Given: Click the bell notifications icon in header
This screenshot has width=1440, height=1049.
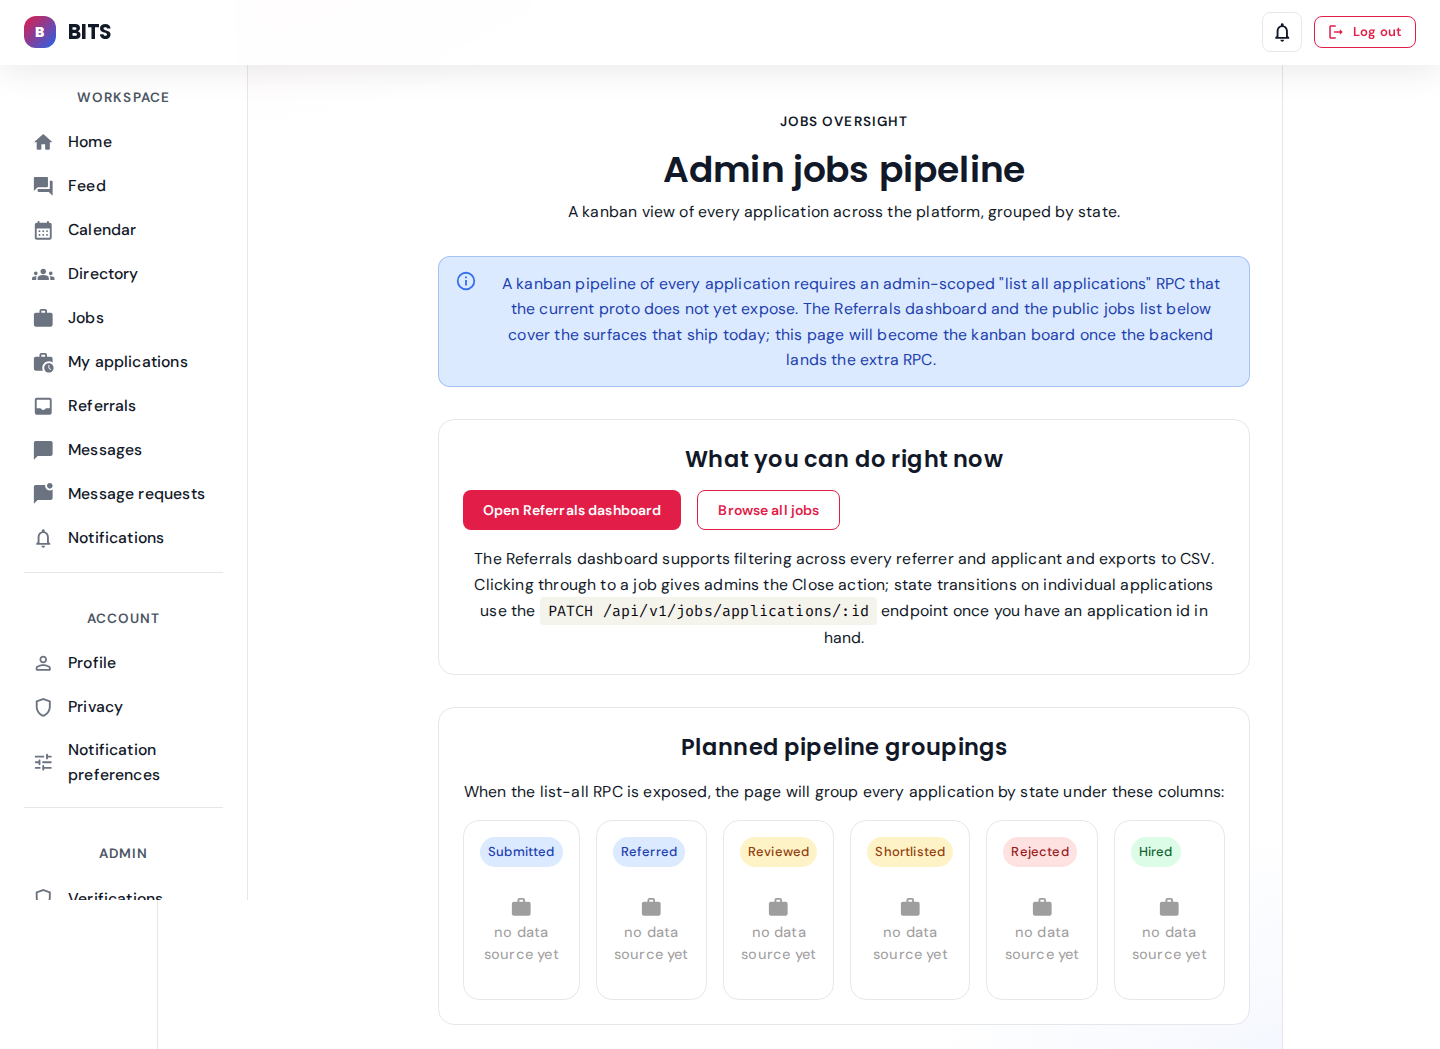Looking at the screenshot, I should click(x=1281, y=32).
